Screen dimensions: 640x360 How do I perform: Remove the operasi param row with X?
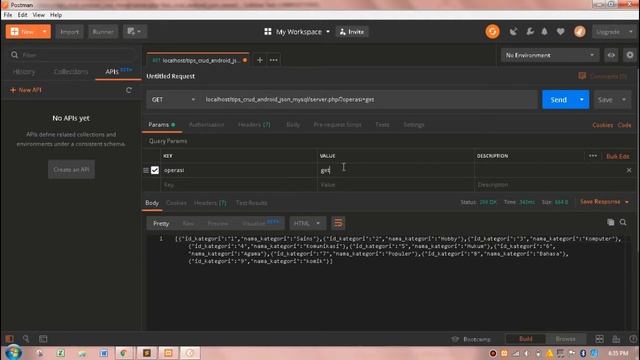[x=629, y=170]
